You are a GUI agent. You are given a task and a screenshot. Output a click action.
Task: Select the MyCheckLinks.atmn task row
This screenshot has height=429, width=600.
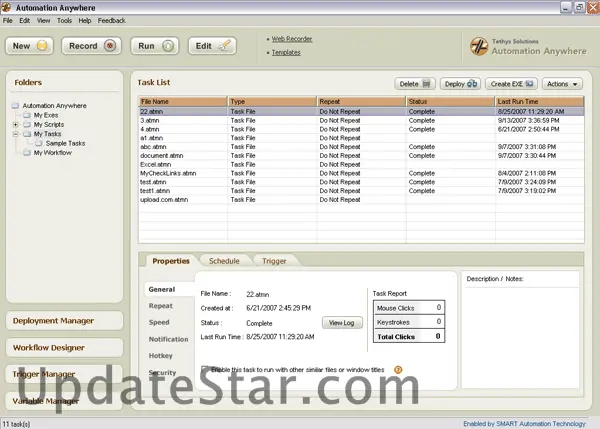click(361, 173)
